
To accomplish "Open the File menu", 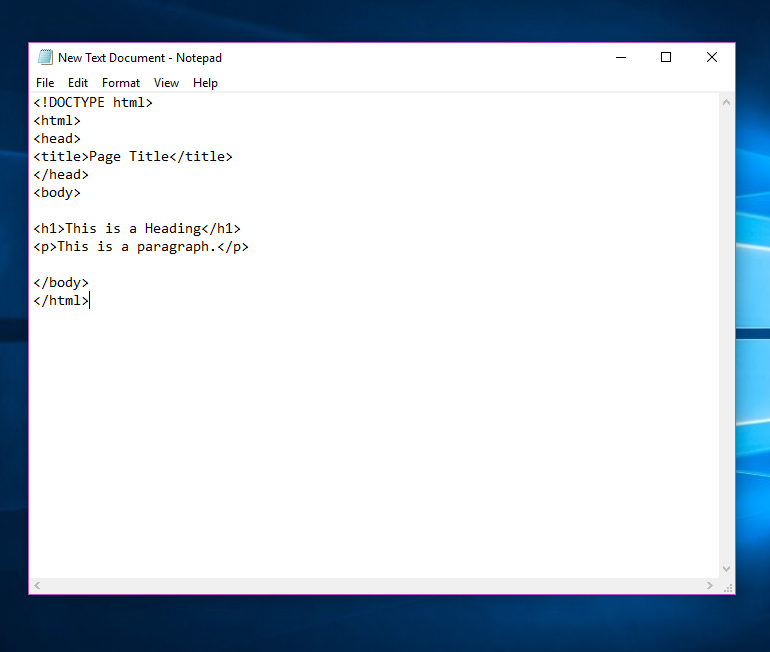I will [x=45, y=83].
